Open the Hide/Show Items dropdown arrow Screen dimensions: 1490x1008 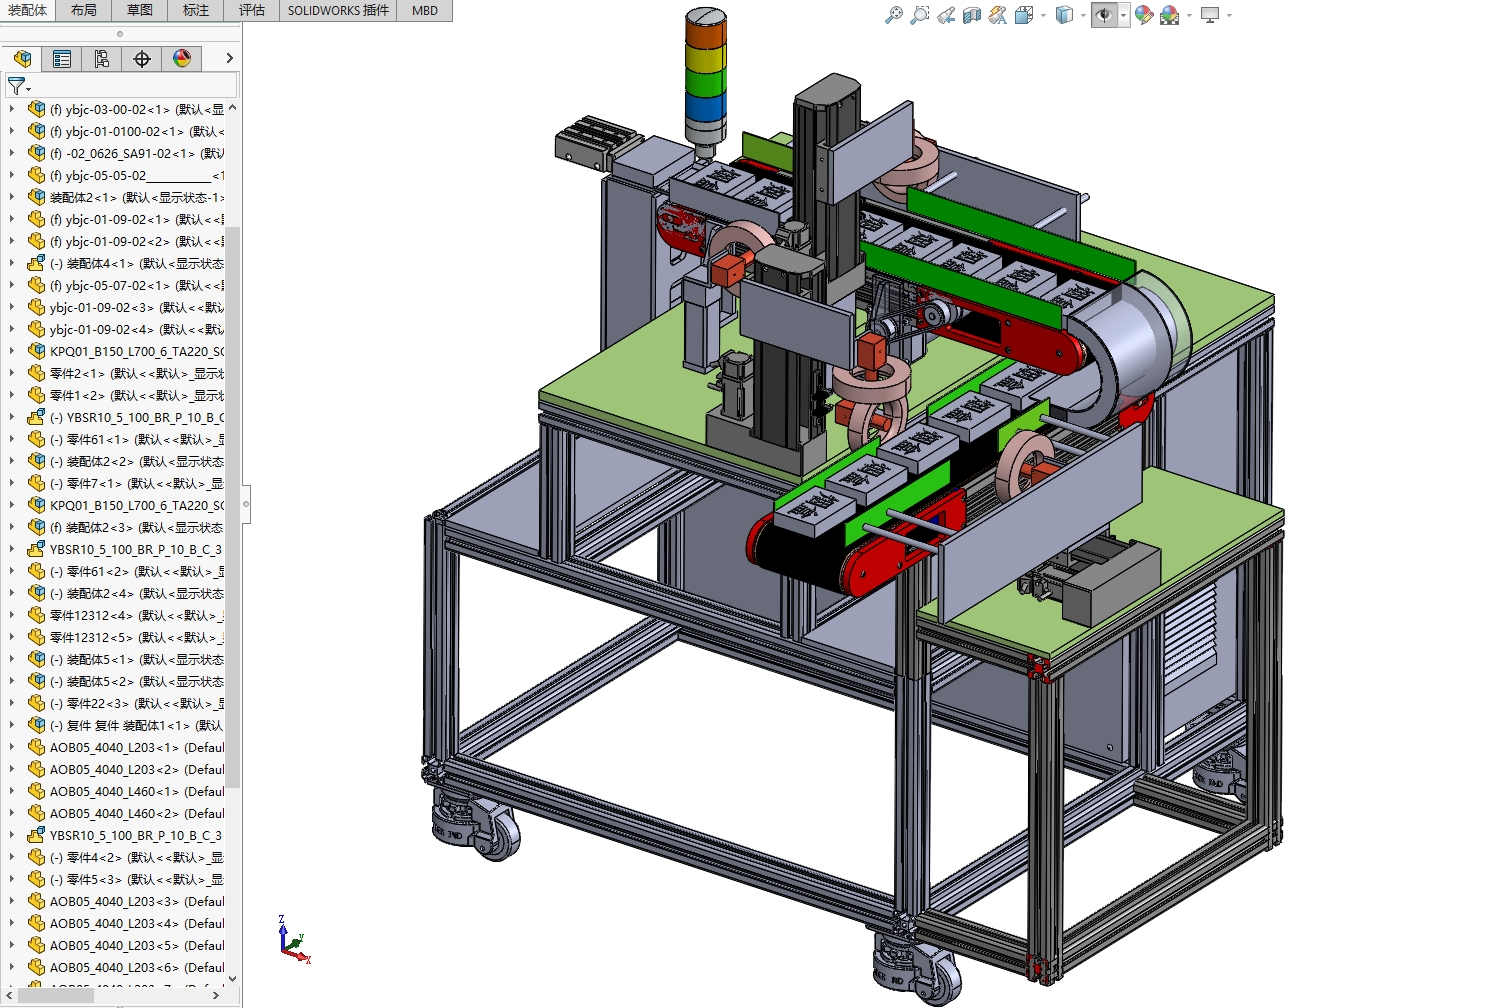(x=1124, y=15)
